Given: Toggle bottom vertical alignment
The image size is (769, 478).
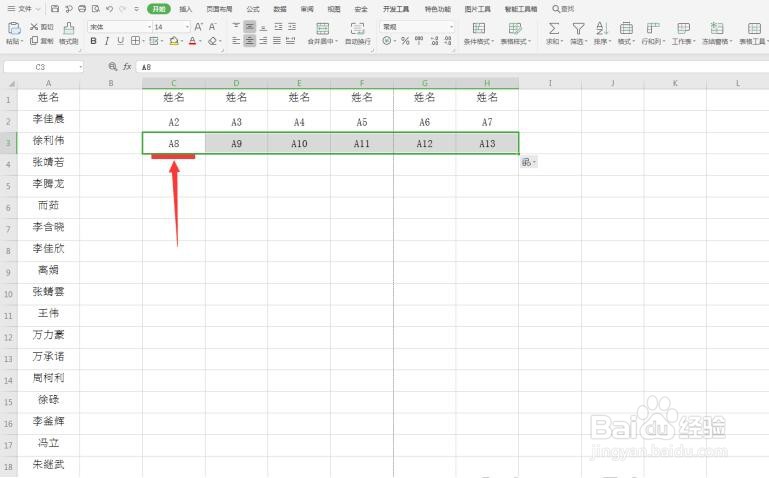Looking at the screenshot, I should pyautogui.click(x=263, y=26).
